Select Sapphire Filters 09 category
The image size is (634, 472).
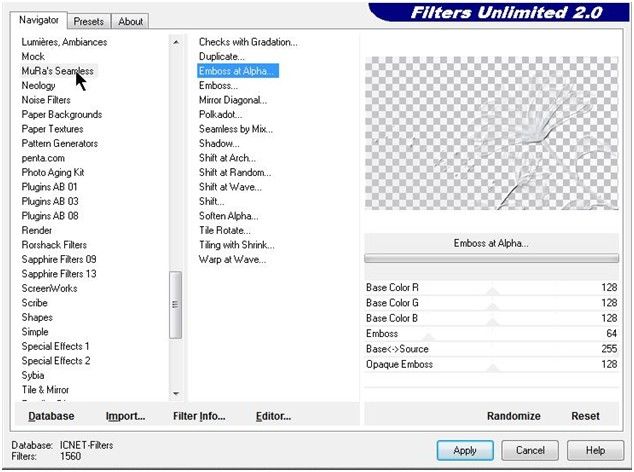point(59,259)
